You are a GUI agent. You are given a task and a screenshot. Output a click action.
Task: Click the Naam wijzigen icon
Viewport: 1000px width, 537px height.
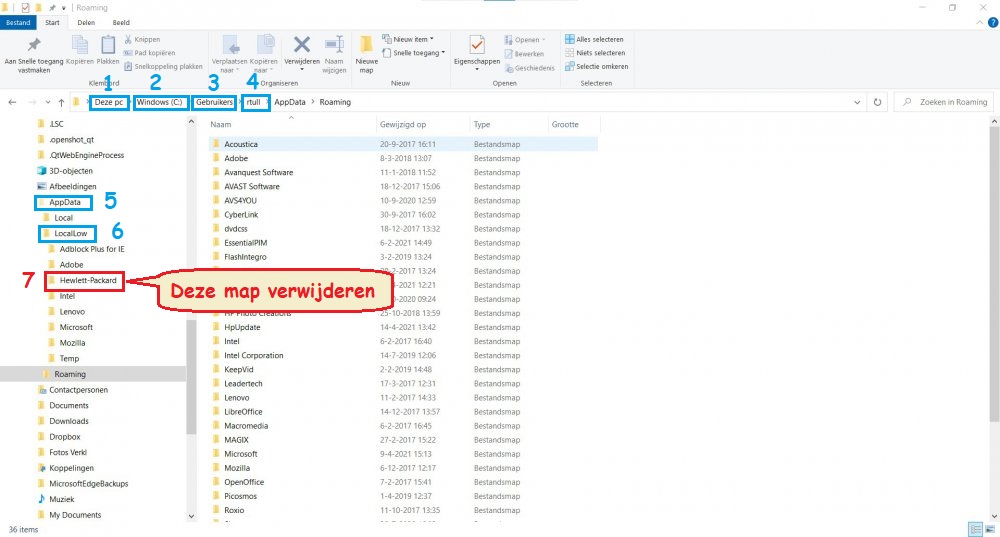[334, 46]
